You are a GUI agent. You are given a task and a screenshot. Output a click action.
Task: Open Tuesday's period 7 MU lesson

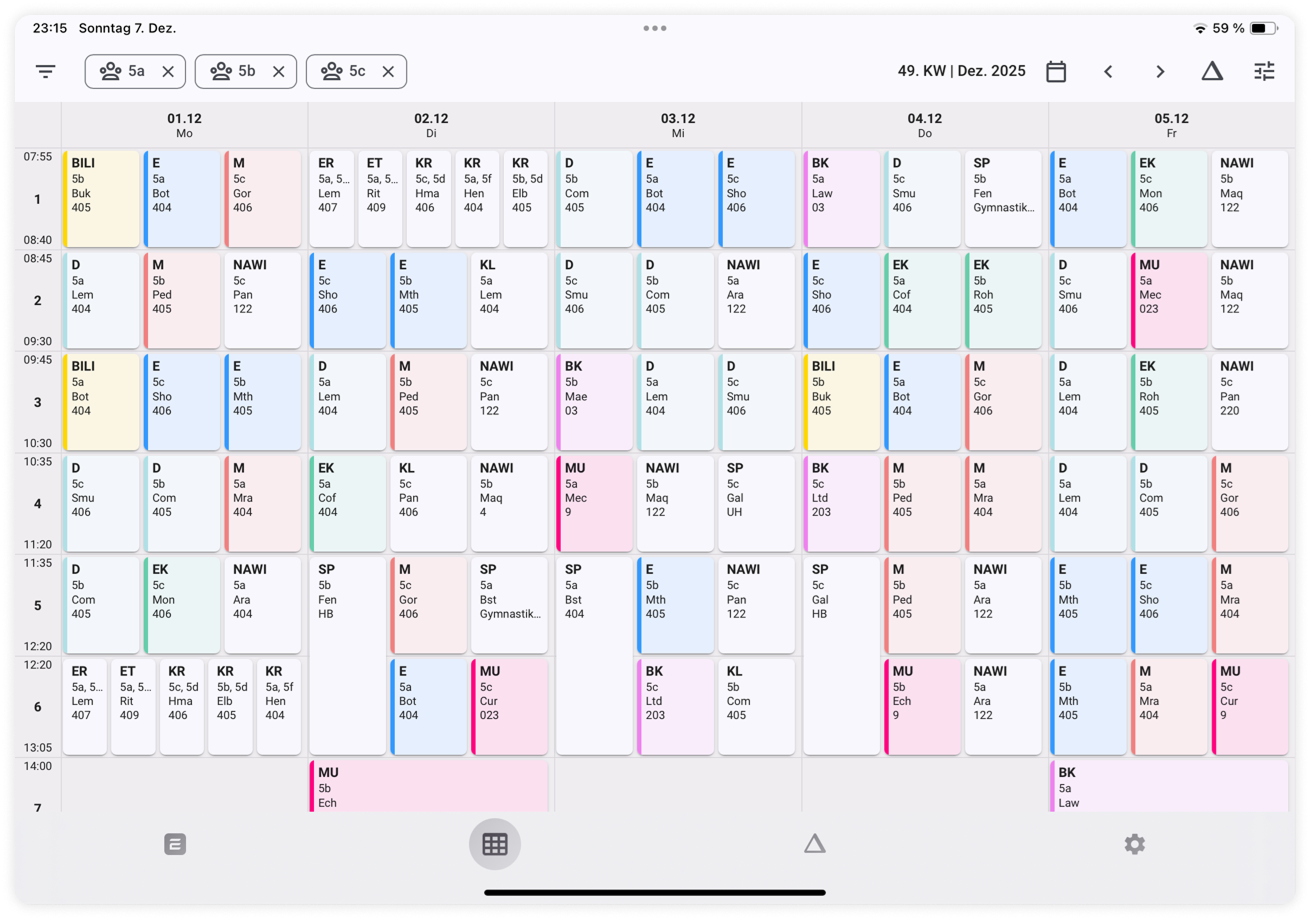click(x=429, y=787)
